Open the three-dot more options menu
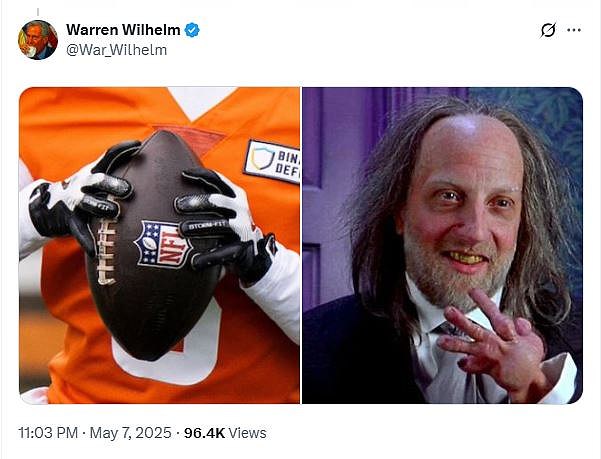 click(574, 30)
